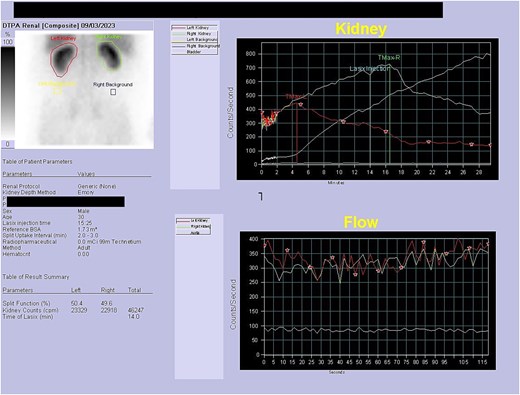Click the Flow chart title
520x395 pixels.
click(x=361, y=222)
